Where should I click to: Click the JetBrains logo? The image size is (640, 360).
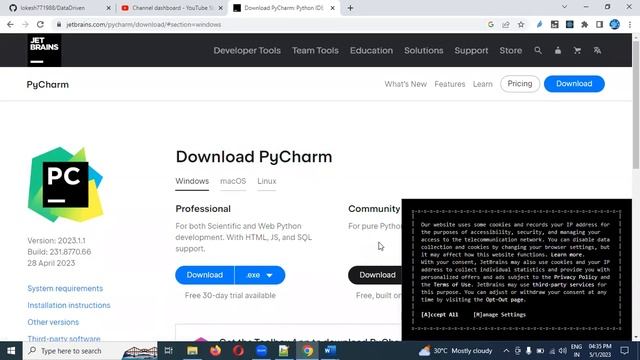[x=44, y=50]
